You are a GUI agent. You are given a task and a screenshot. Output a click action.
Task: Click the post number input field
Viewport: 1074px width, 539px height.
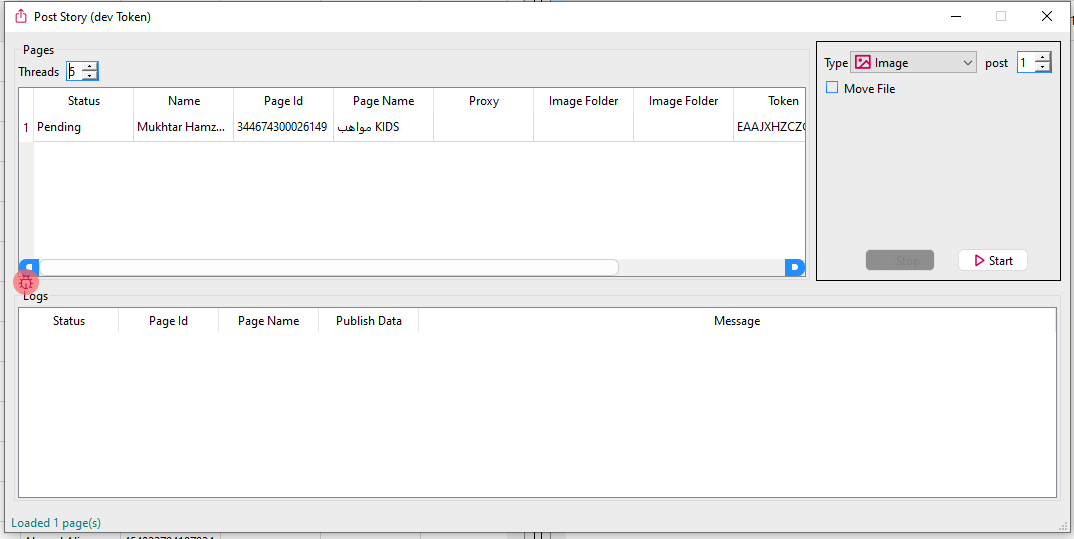[x=1025, y=63]
